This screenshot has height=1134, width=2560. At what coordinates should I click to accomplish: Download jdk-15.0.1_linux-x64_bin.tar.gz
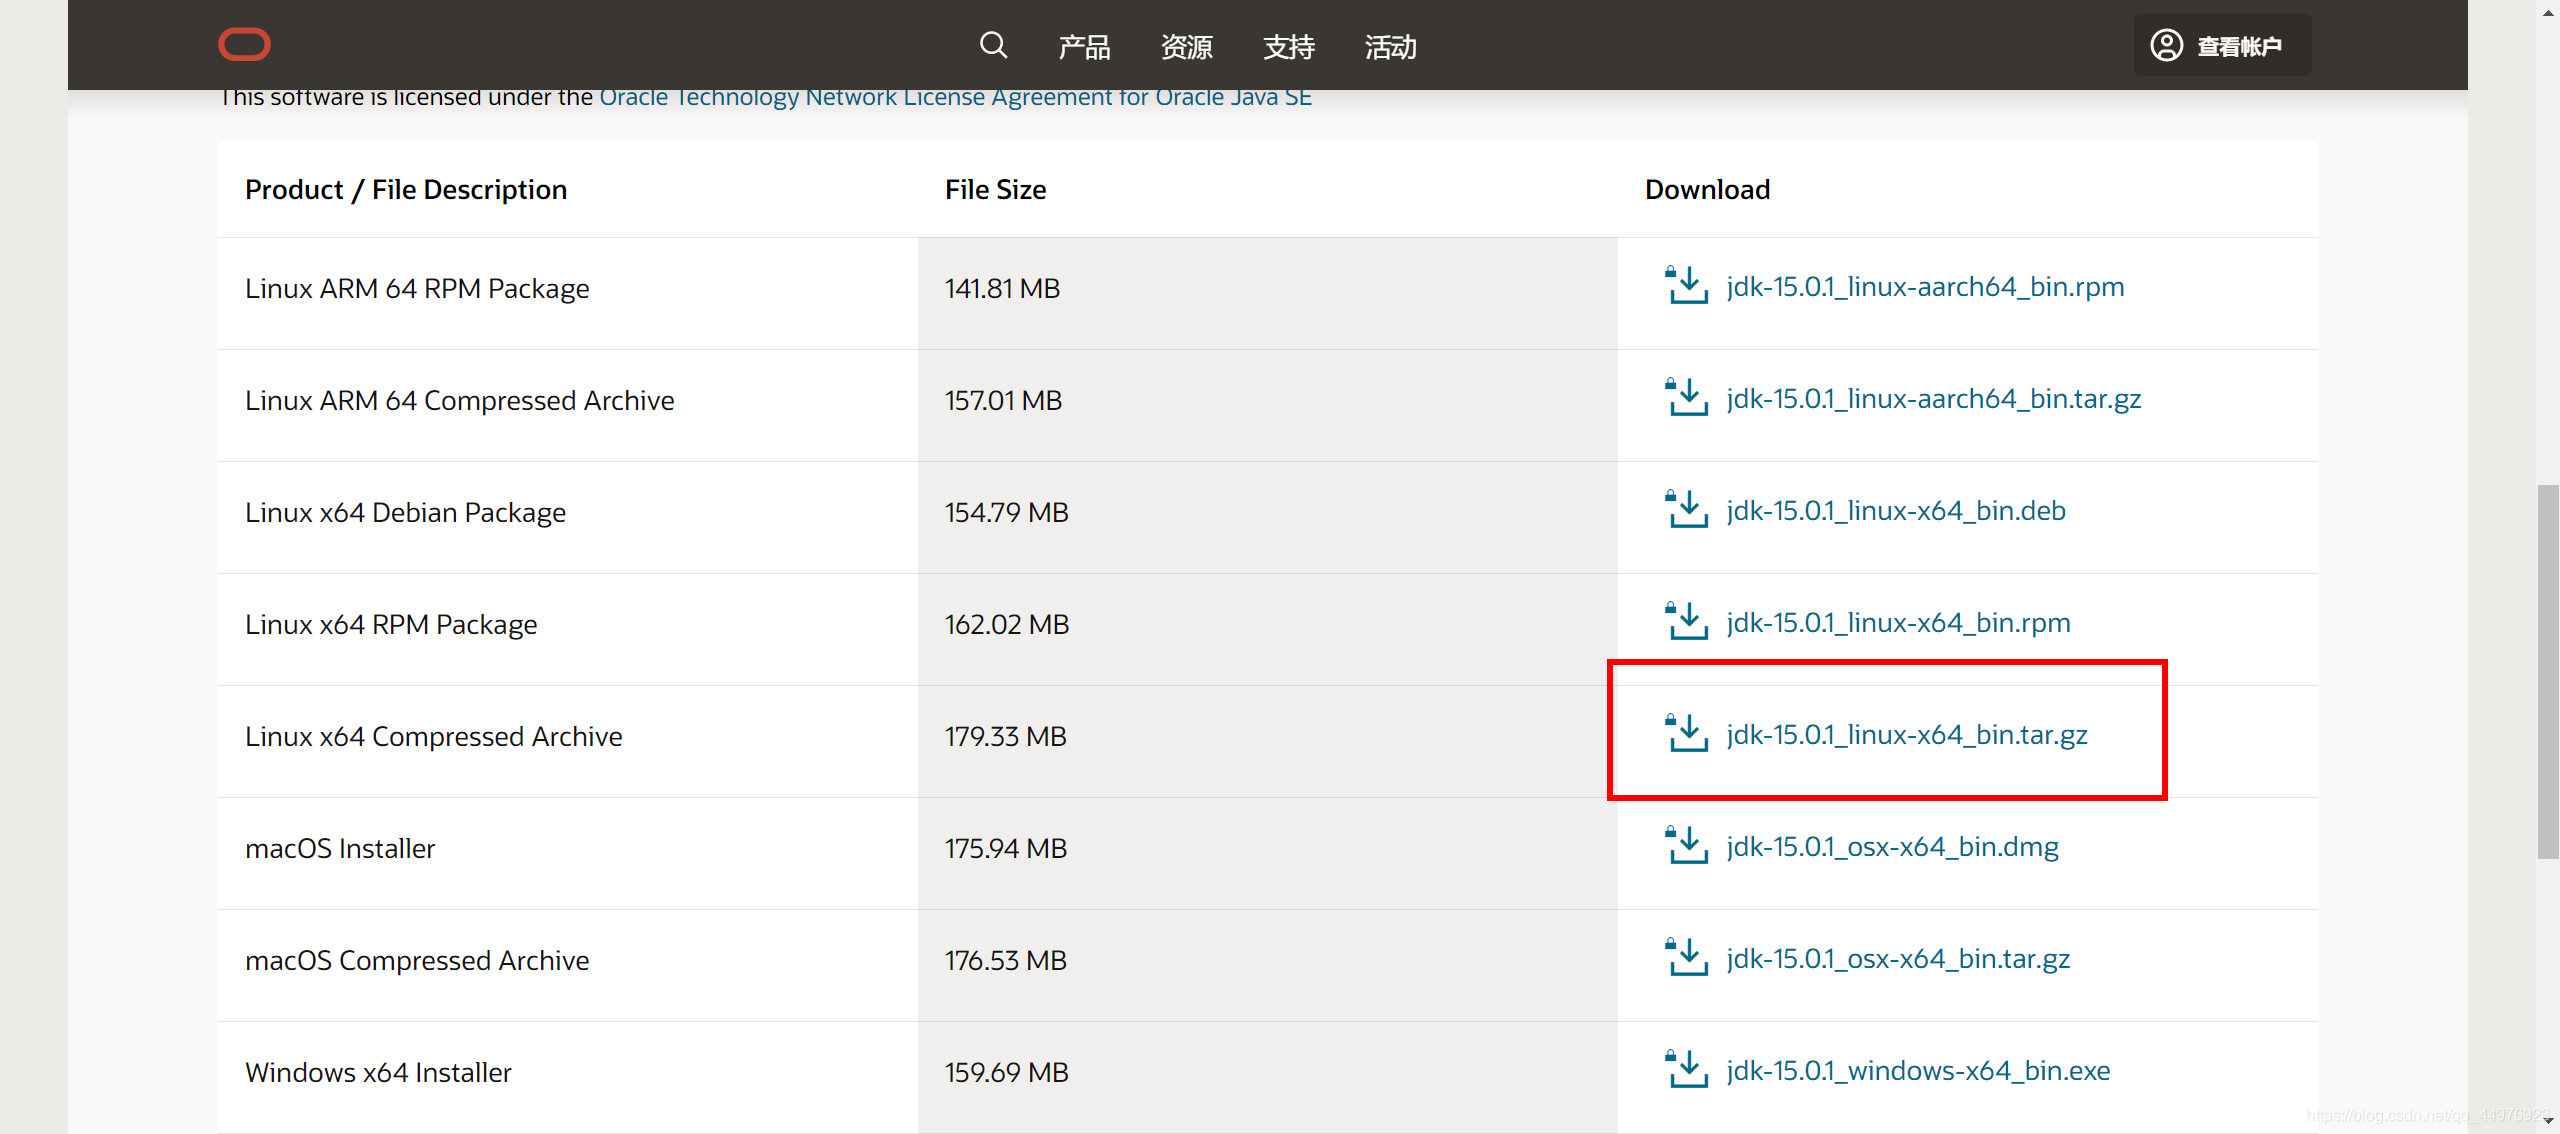1907,735
